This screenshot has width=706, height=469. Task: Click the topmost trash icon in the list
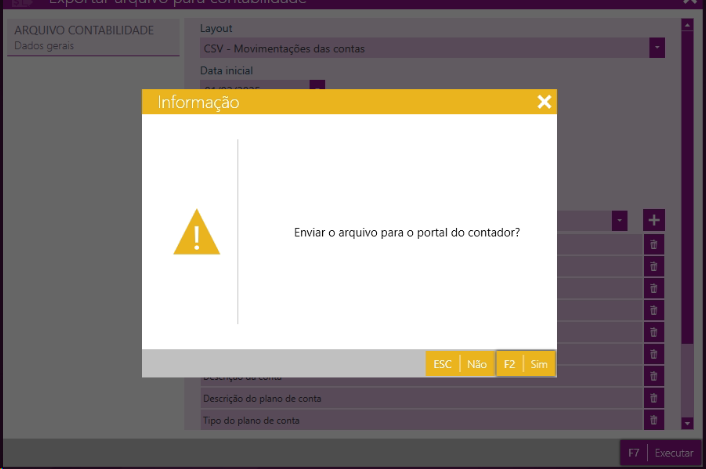tap(654, 244)
